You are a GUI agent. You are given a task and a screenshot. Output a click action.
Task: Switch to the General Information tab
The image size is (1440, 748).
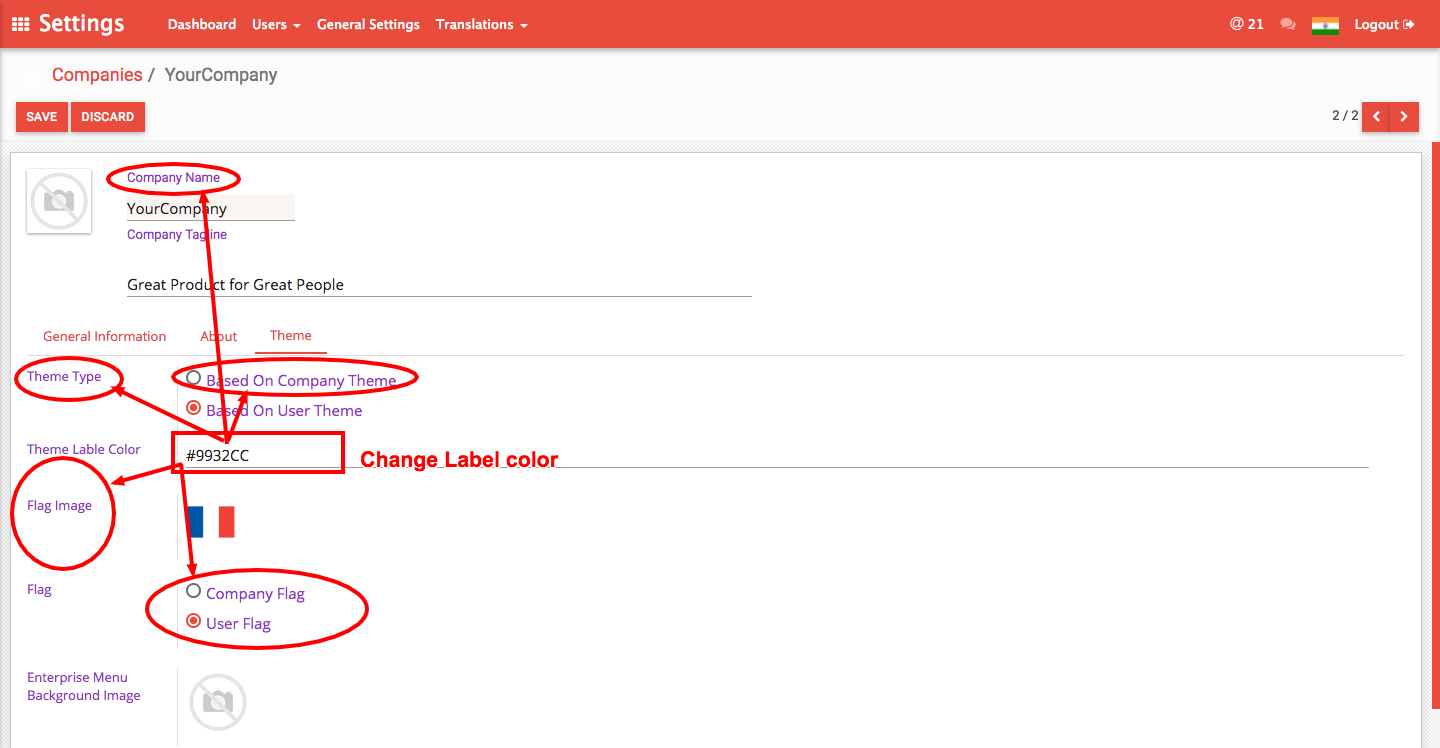coord(105,336)
